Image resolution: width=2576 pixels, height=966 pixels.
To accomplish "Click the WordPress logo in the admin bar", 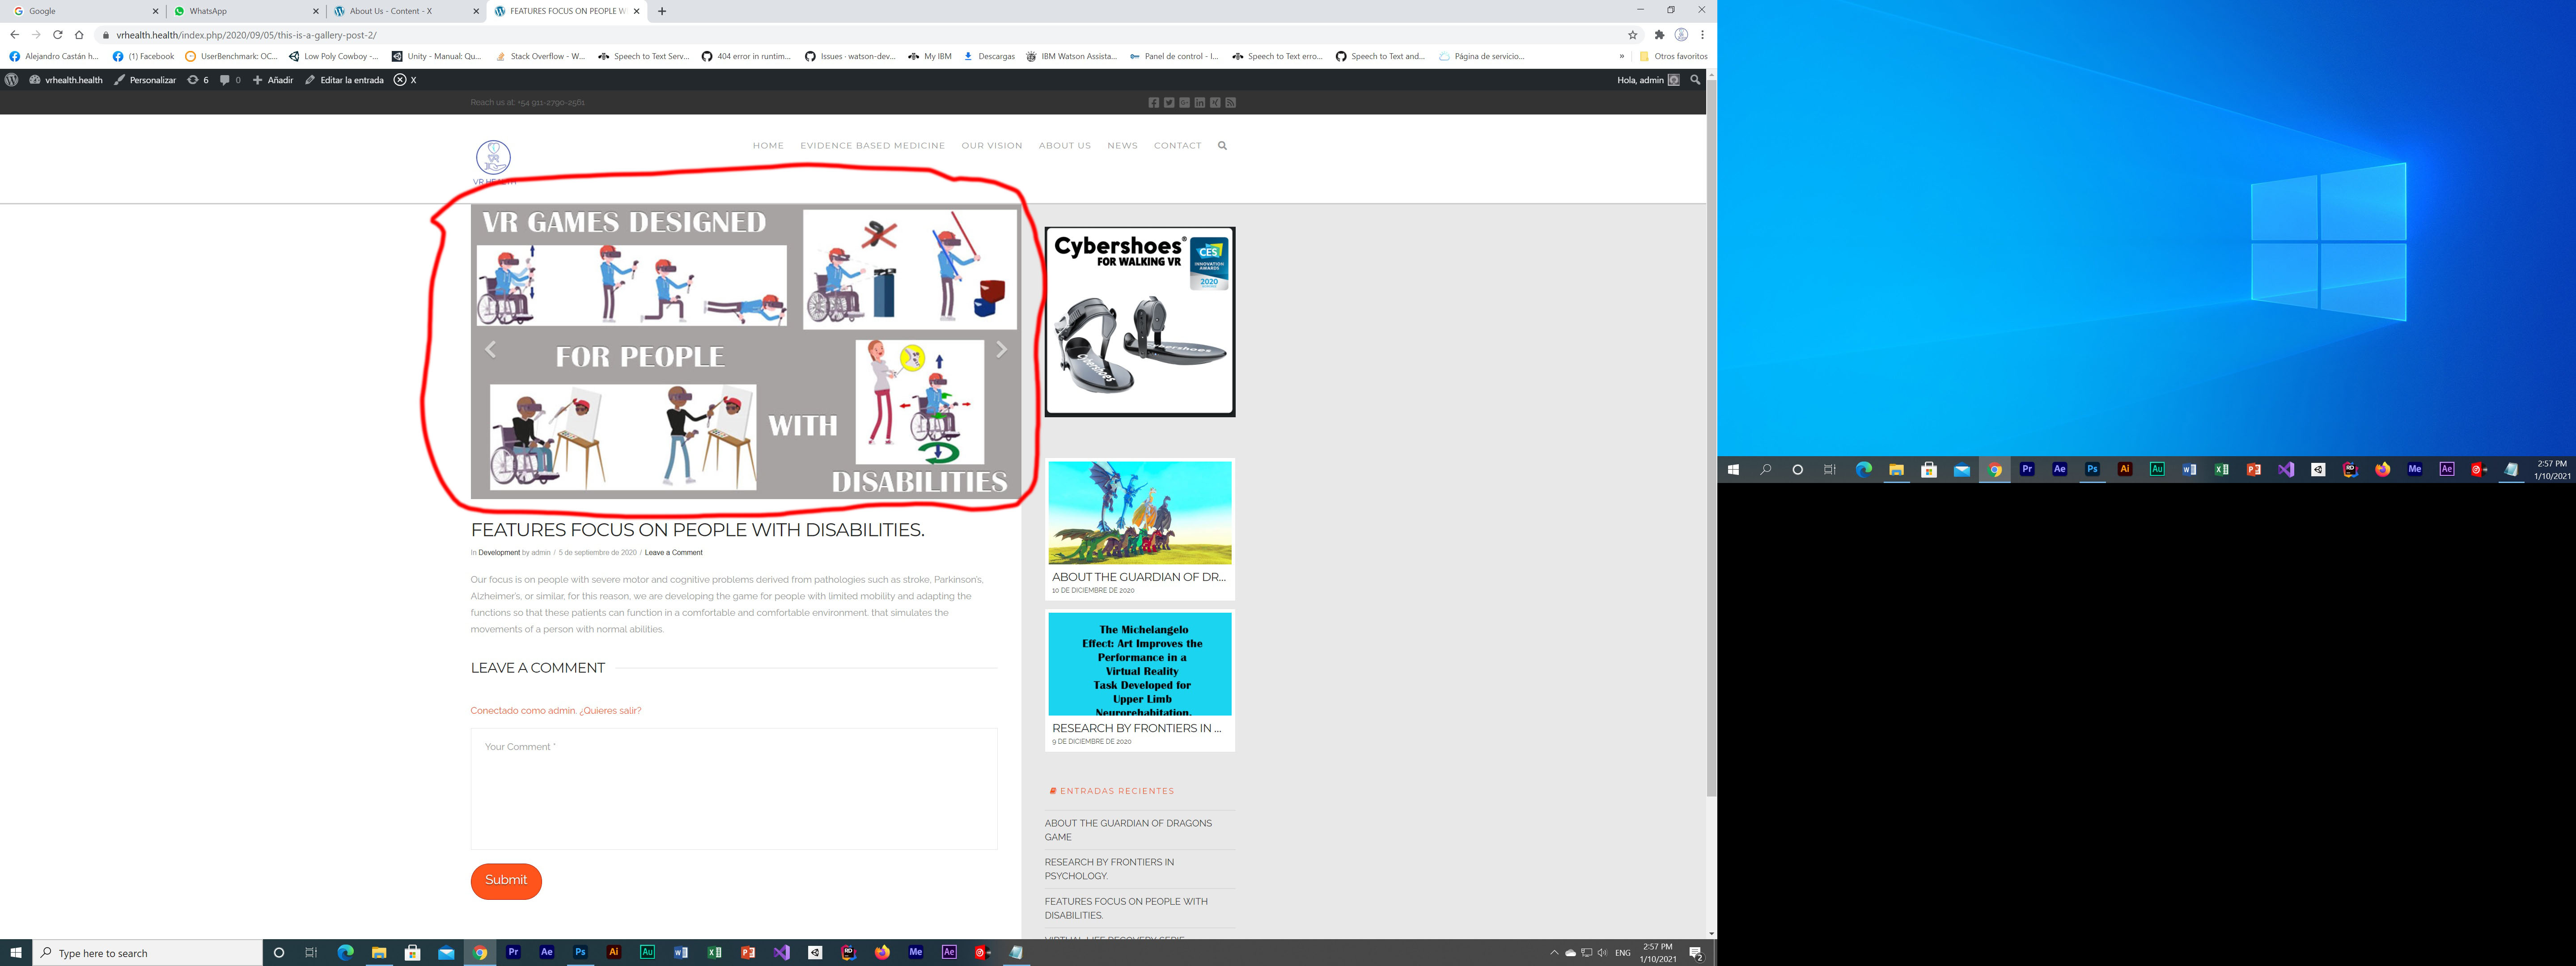I will (x=12, y=80).
